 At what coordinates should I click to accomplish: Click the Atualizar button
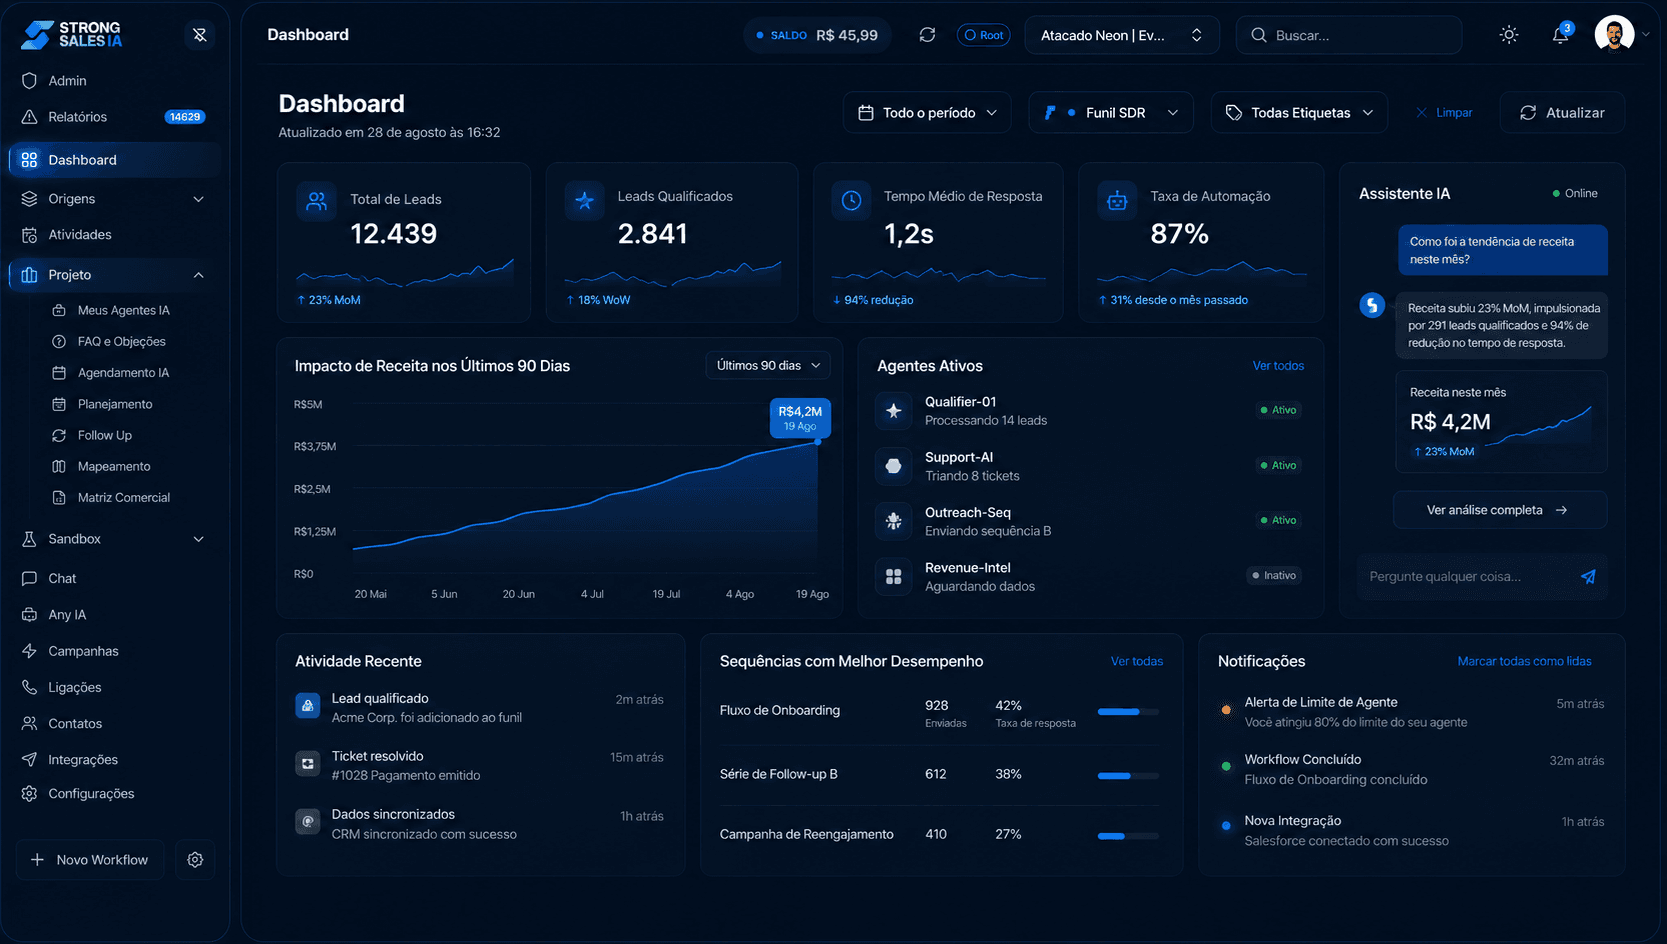pos(1562,113)
